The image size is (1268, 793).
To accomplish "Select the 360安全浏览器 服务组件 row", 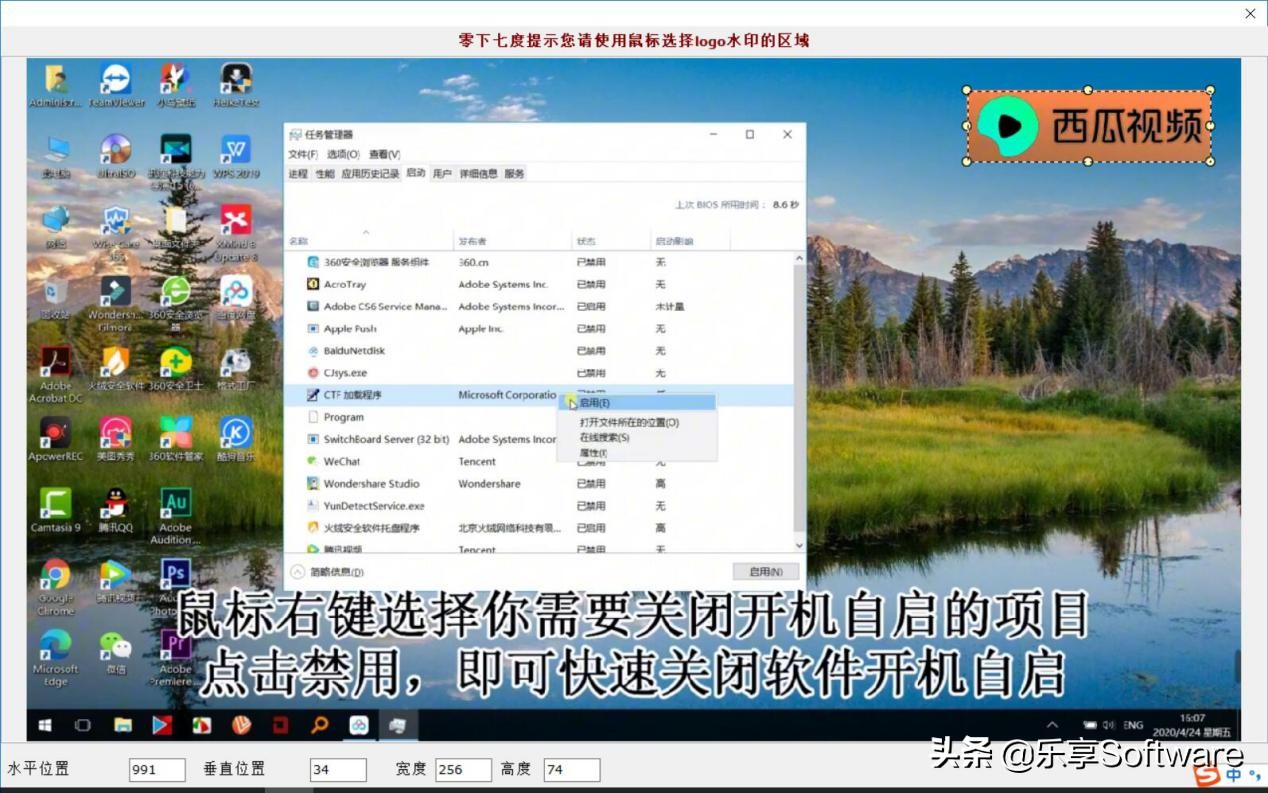I will pyautogui.click(x=539, y=262).
